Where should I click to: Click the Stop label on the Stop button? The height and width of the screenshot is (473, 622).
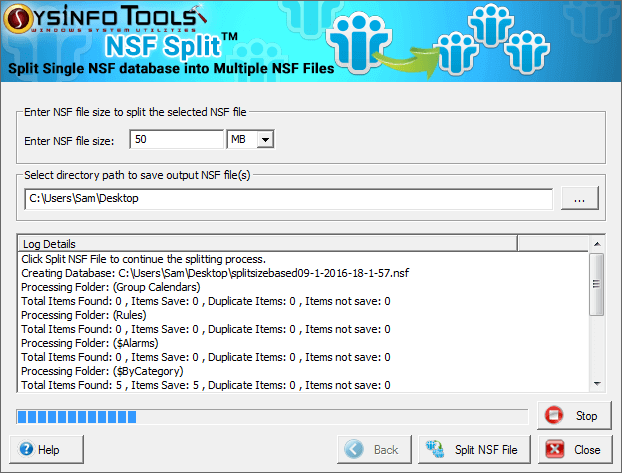pos(586,415)
